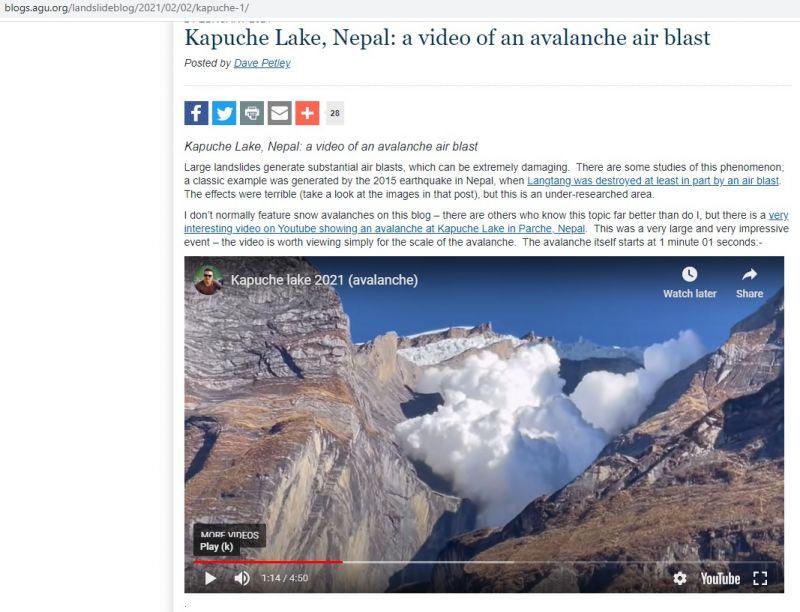This screenshot has height=612, width=800.
Task: Mute the video volume speaker icon
Action: (242, 578)
